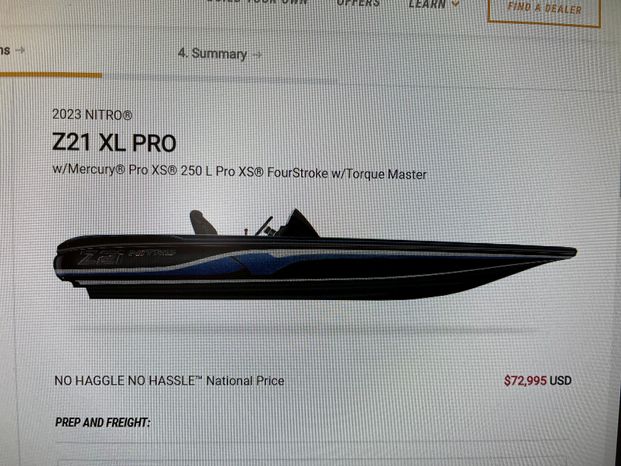
Task: Expand the chevron beside LEARN
Action: click(455, 4)
